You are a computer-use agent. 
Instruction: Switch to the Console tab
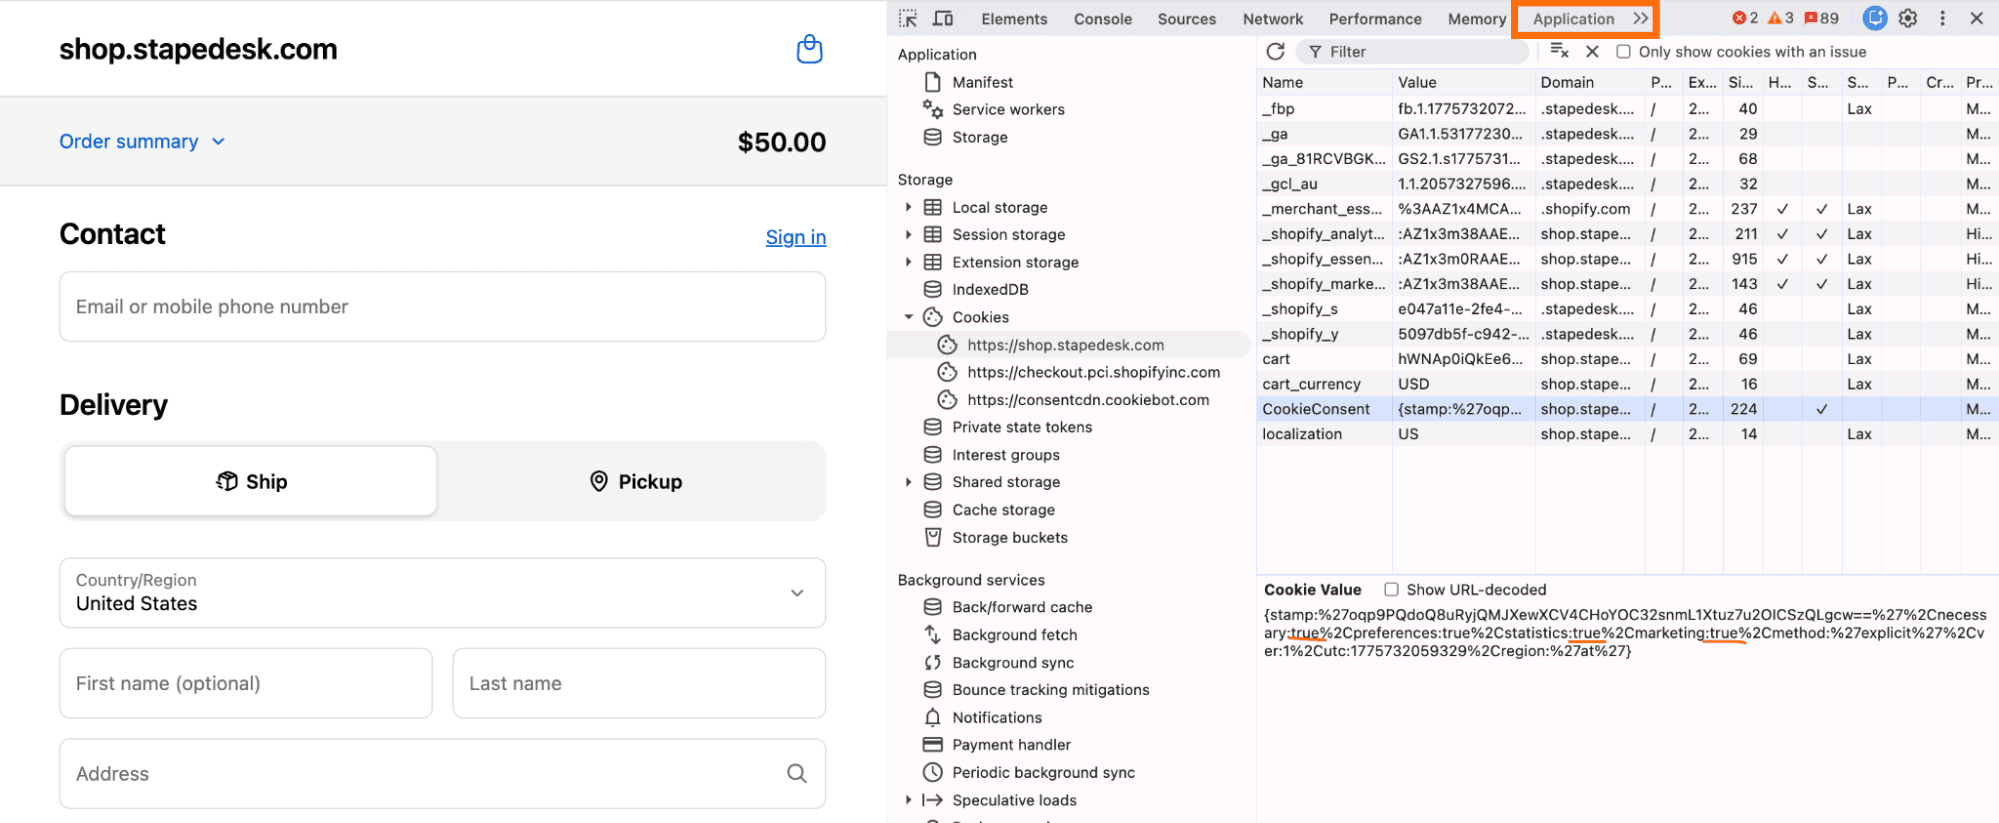pos(1103,19)
